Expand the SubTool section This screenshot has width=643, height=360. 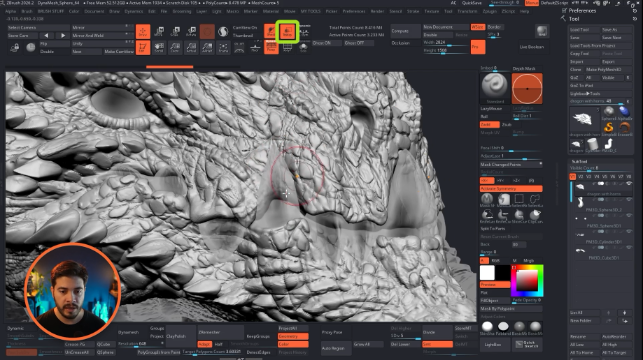(x=579, y=162)
